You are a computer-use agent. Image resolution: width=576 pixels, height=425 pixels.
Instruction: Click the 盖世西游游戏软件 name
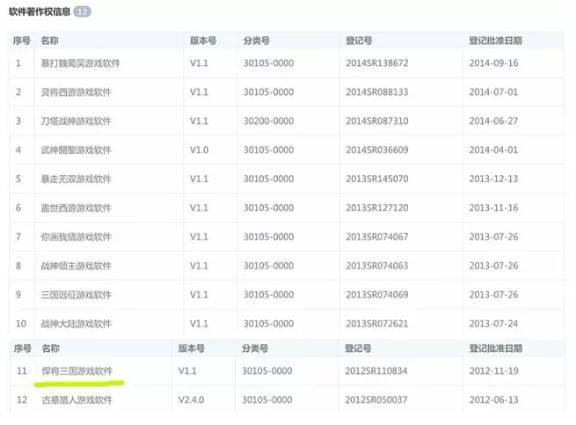[x=76, y=208]
